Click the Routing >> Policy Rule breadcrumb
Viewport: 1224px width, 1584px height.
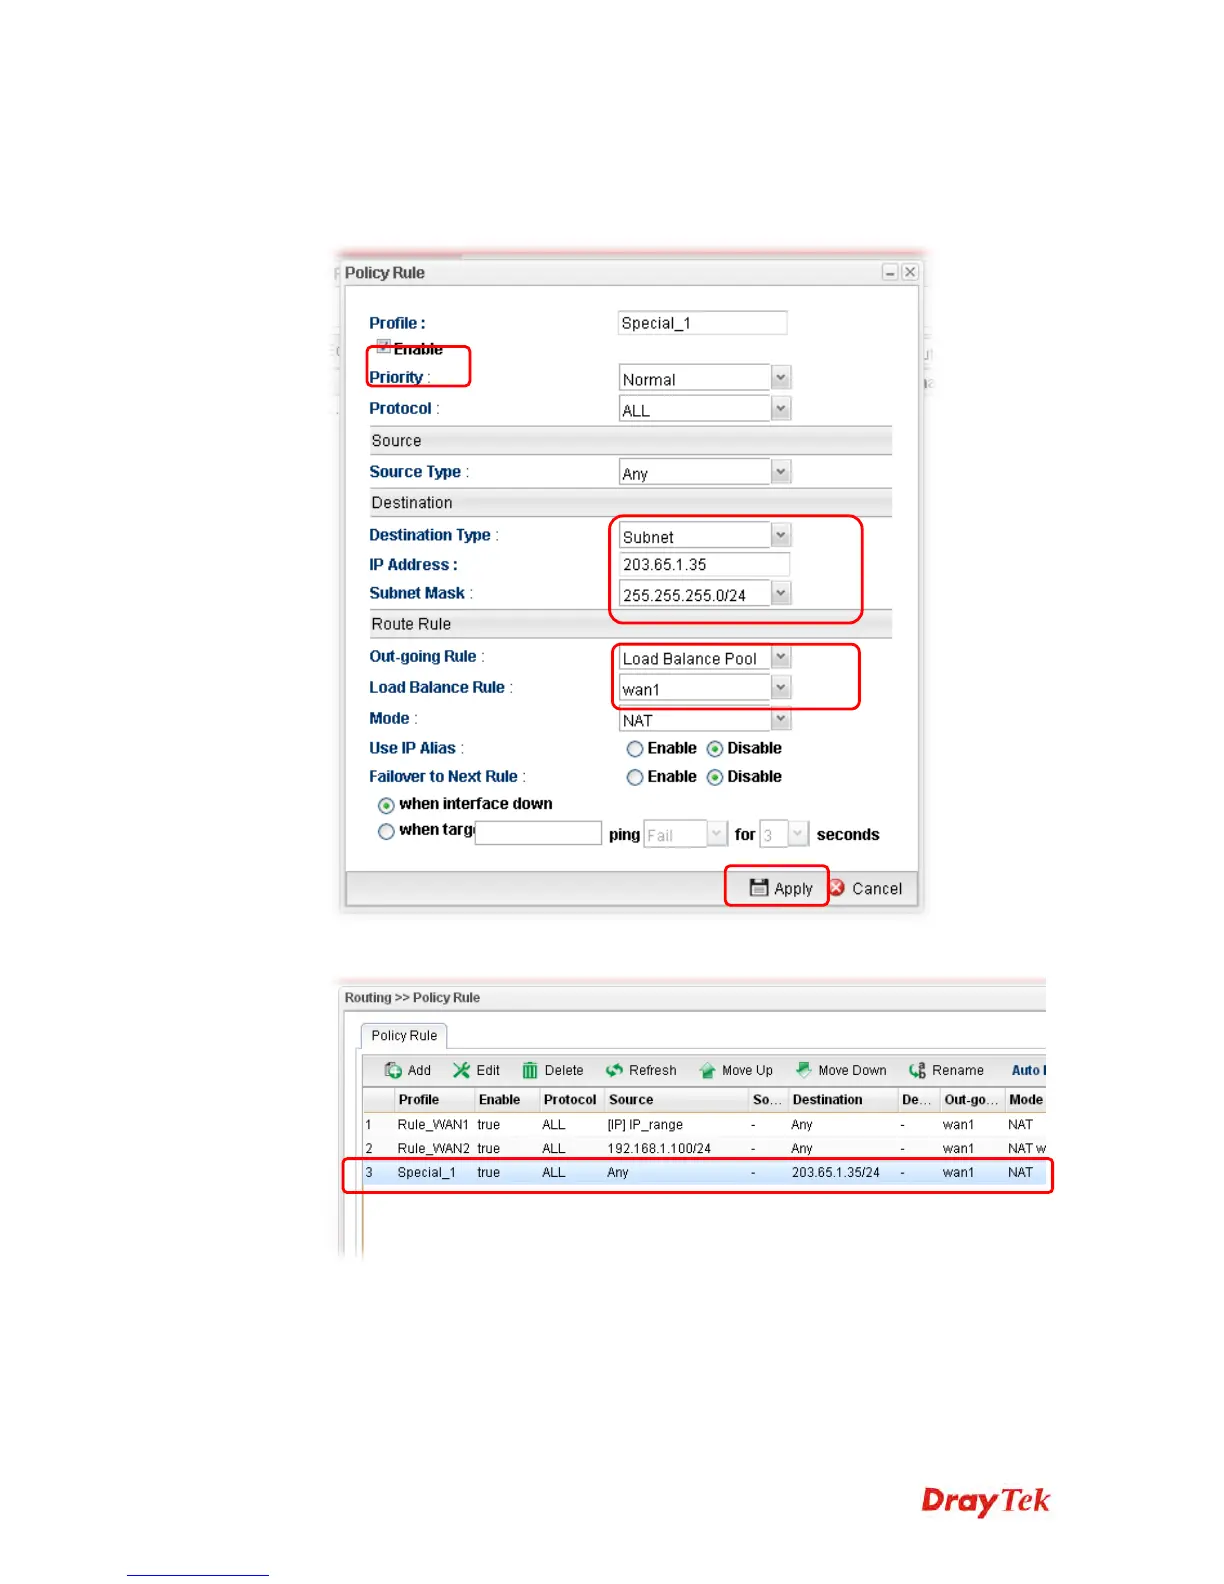[412, 997]
